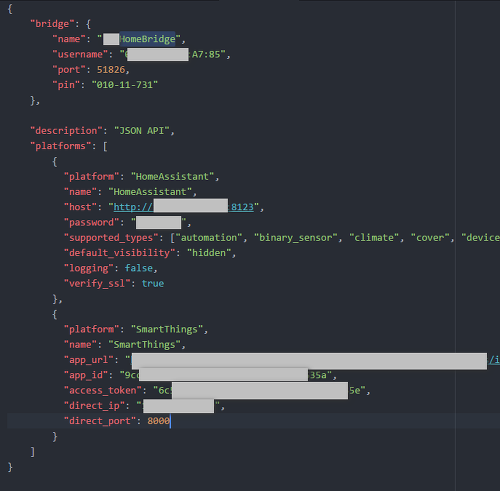Click the "platforms" key
This screenshot has width=500, height=491.
(61, 146)
